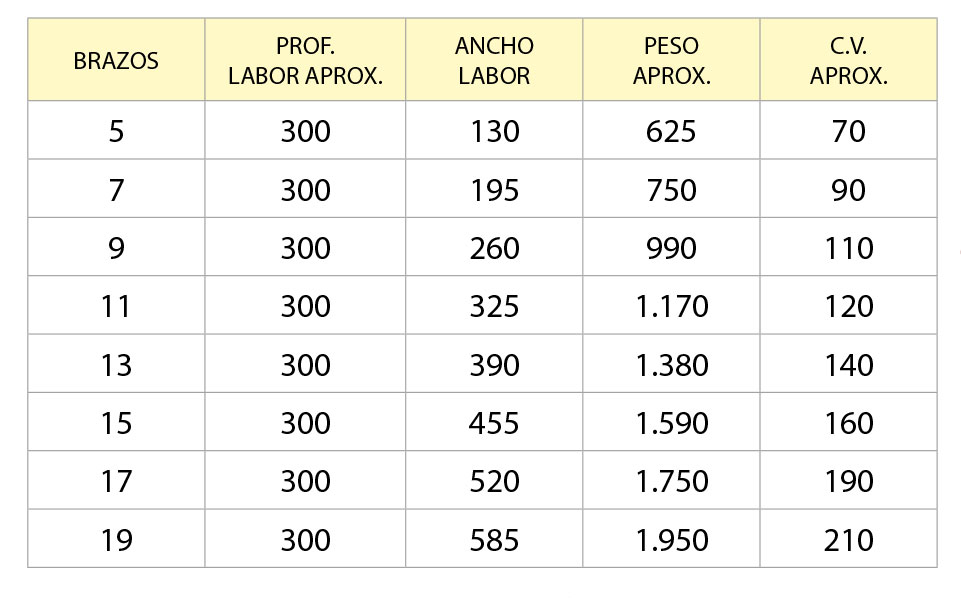
Task: Click the ancho labor value 390
Action: (x=495, y=365)
